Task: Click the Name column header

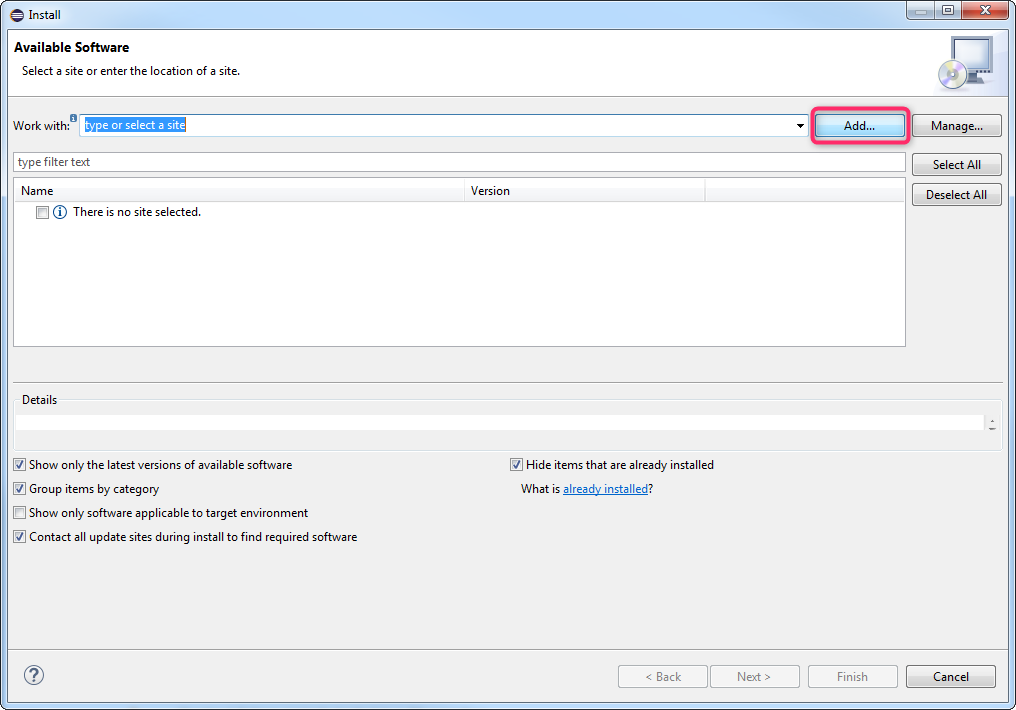Action: click(239, 191)
